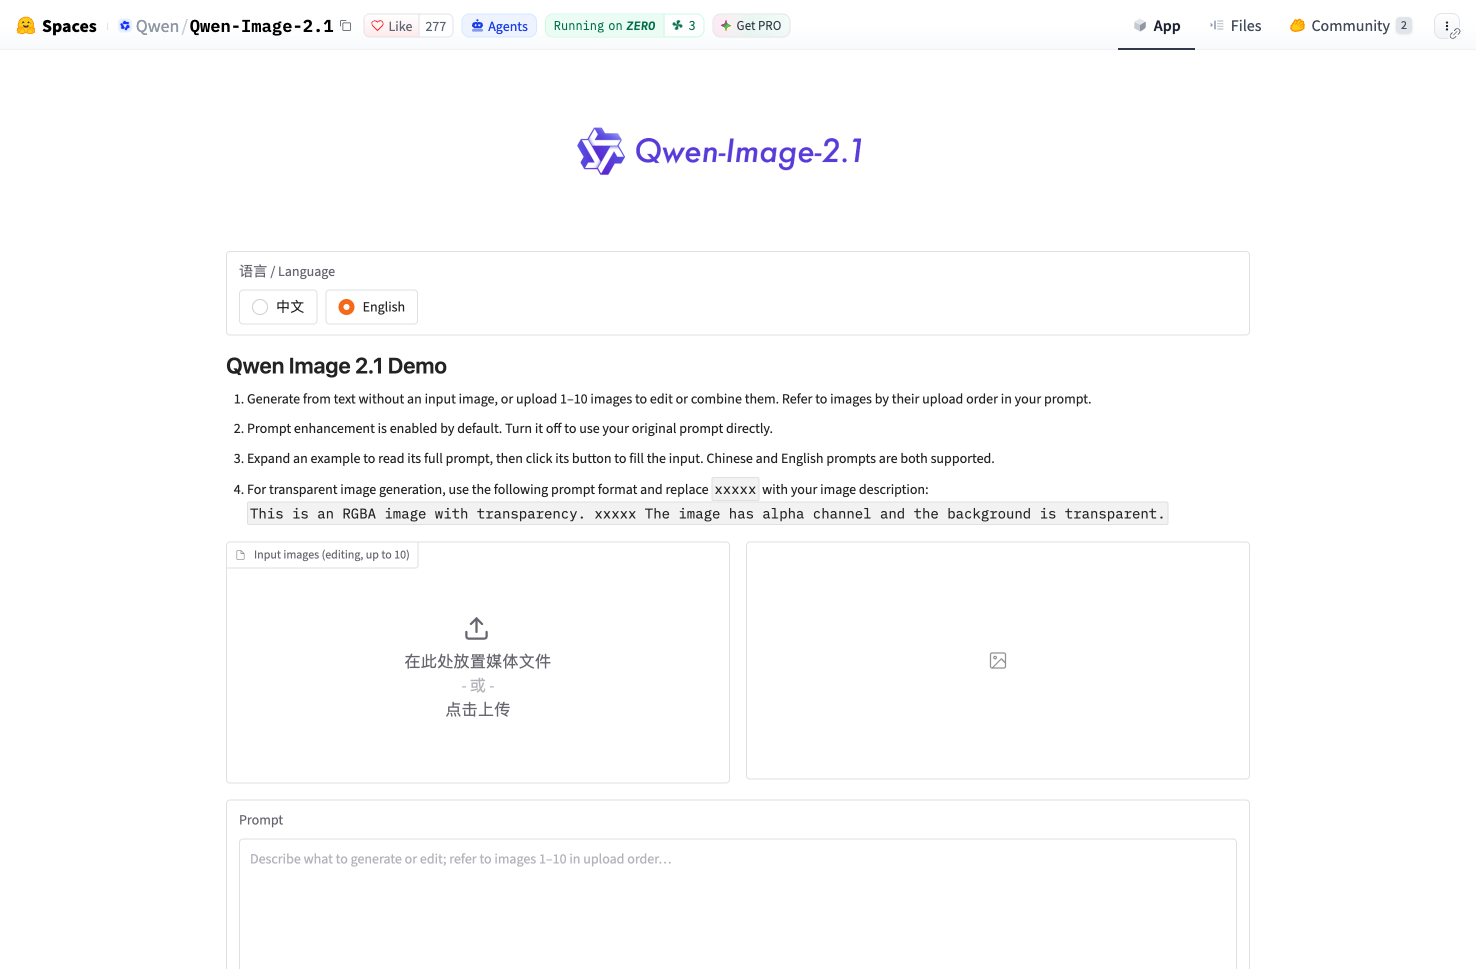Switch to the App tab
Image resolution: width=1476 pixels, height=969 pixels.
1156,26
